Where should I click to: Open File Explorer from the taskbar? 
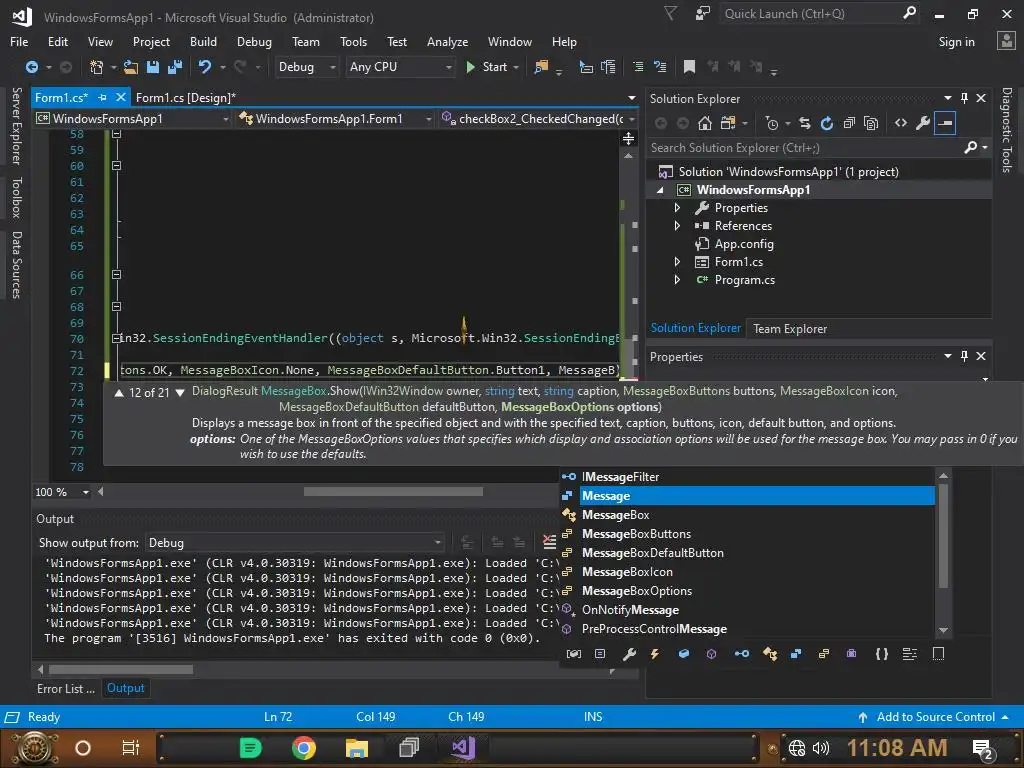pos(357,747)
